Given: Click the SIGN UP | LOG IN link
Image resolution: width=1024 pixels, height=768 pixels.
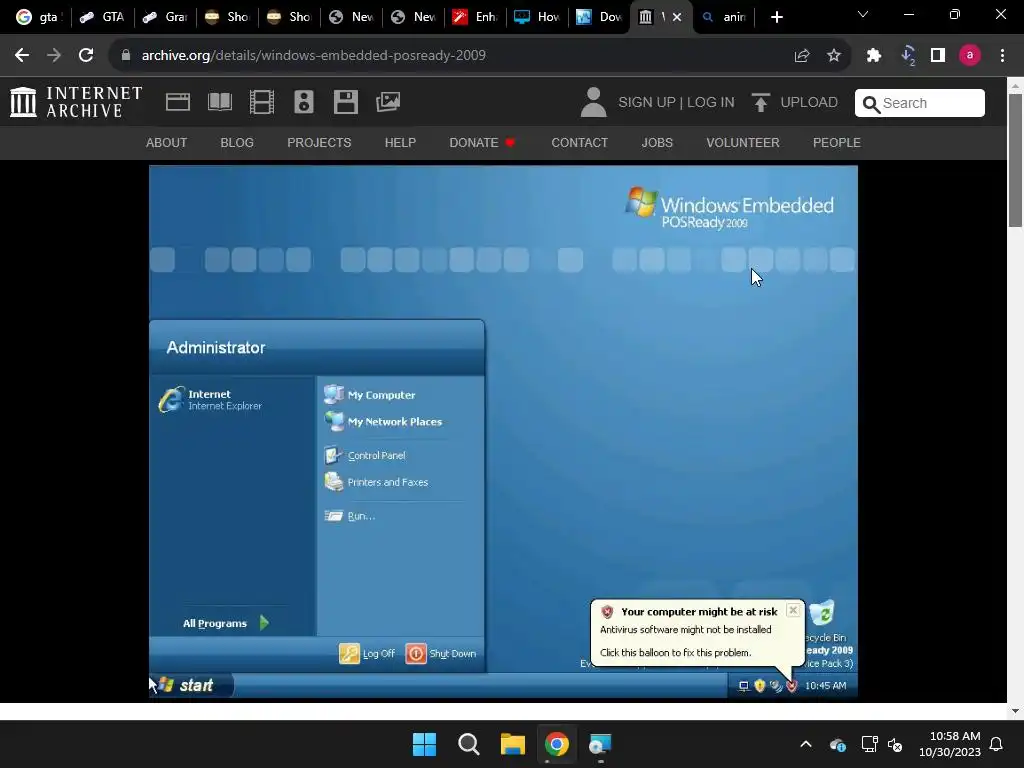Looking at the screenshot, I should click(676, 103).
